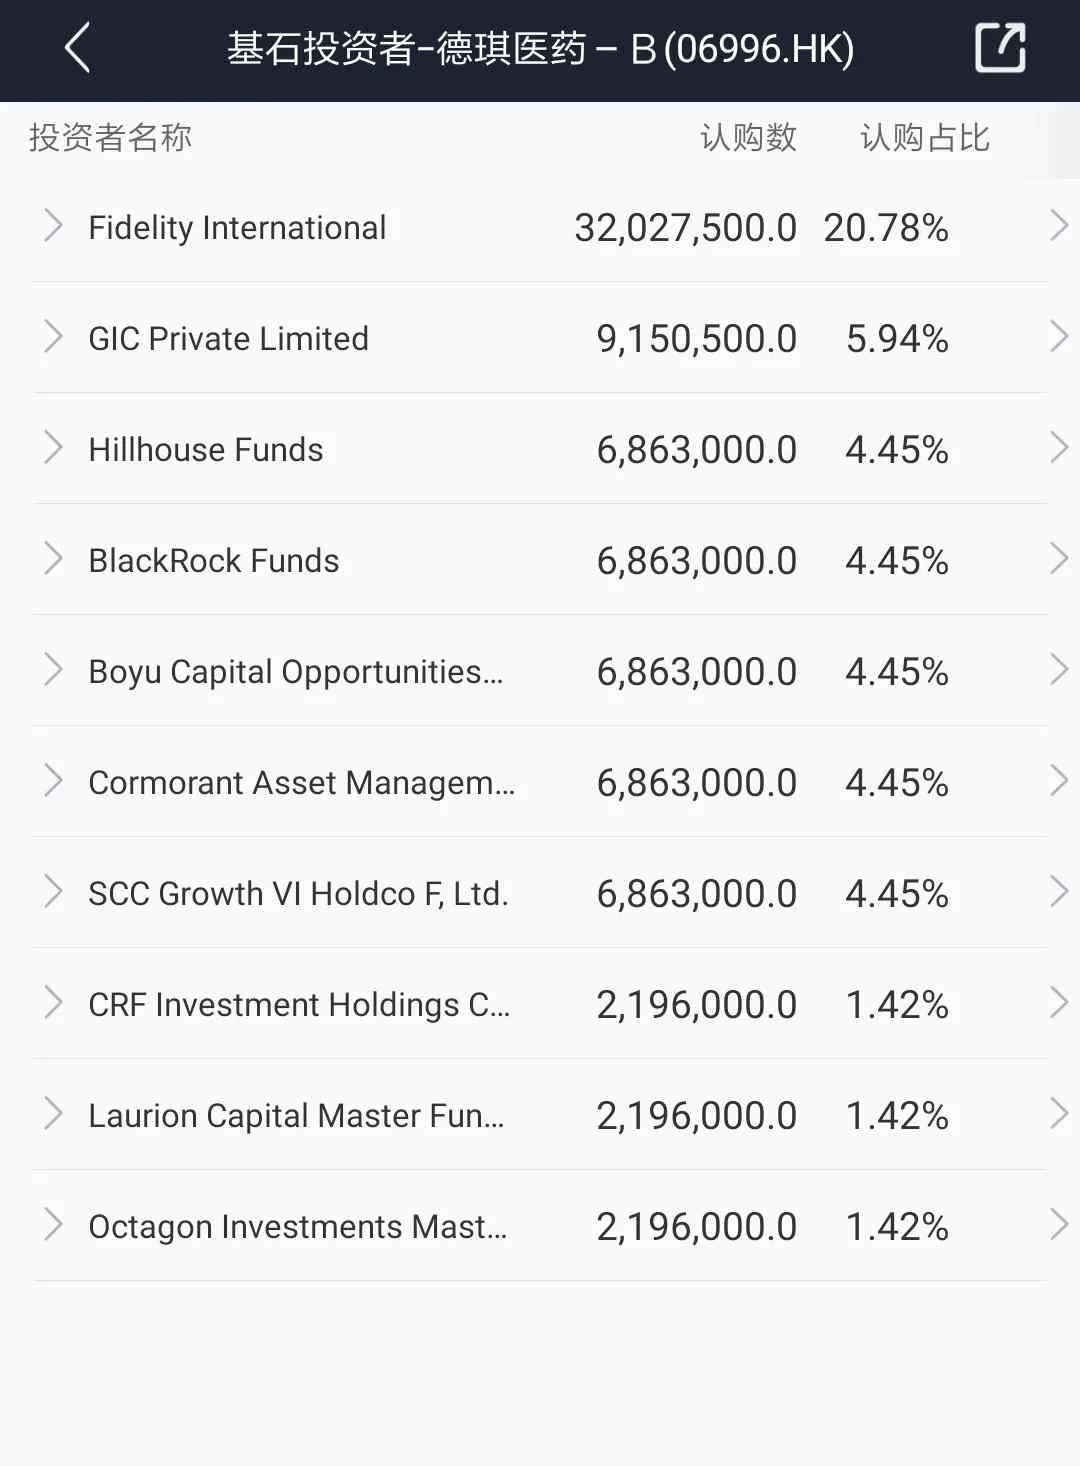This screenshot has height=1466, width=1080.
Task: Open Boyu Capital right arrow
Action: 1059,671
